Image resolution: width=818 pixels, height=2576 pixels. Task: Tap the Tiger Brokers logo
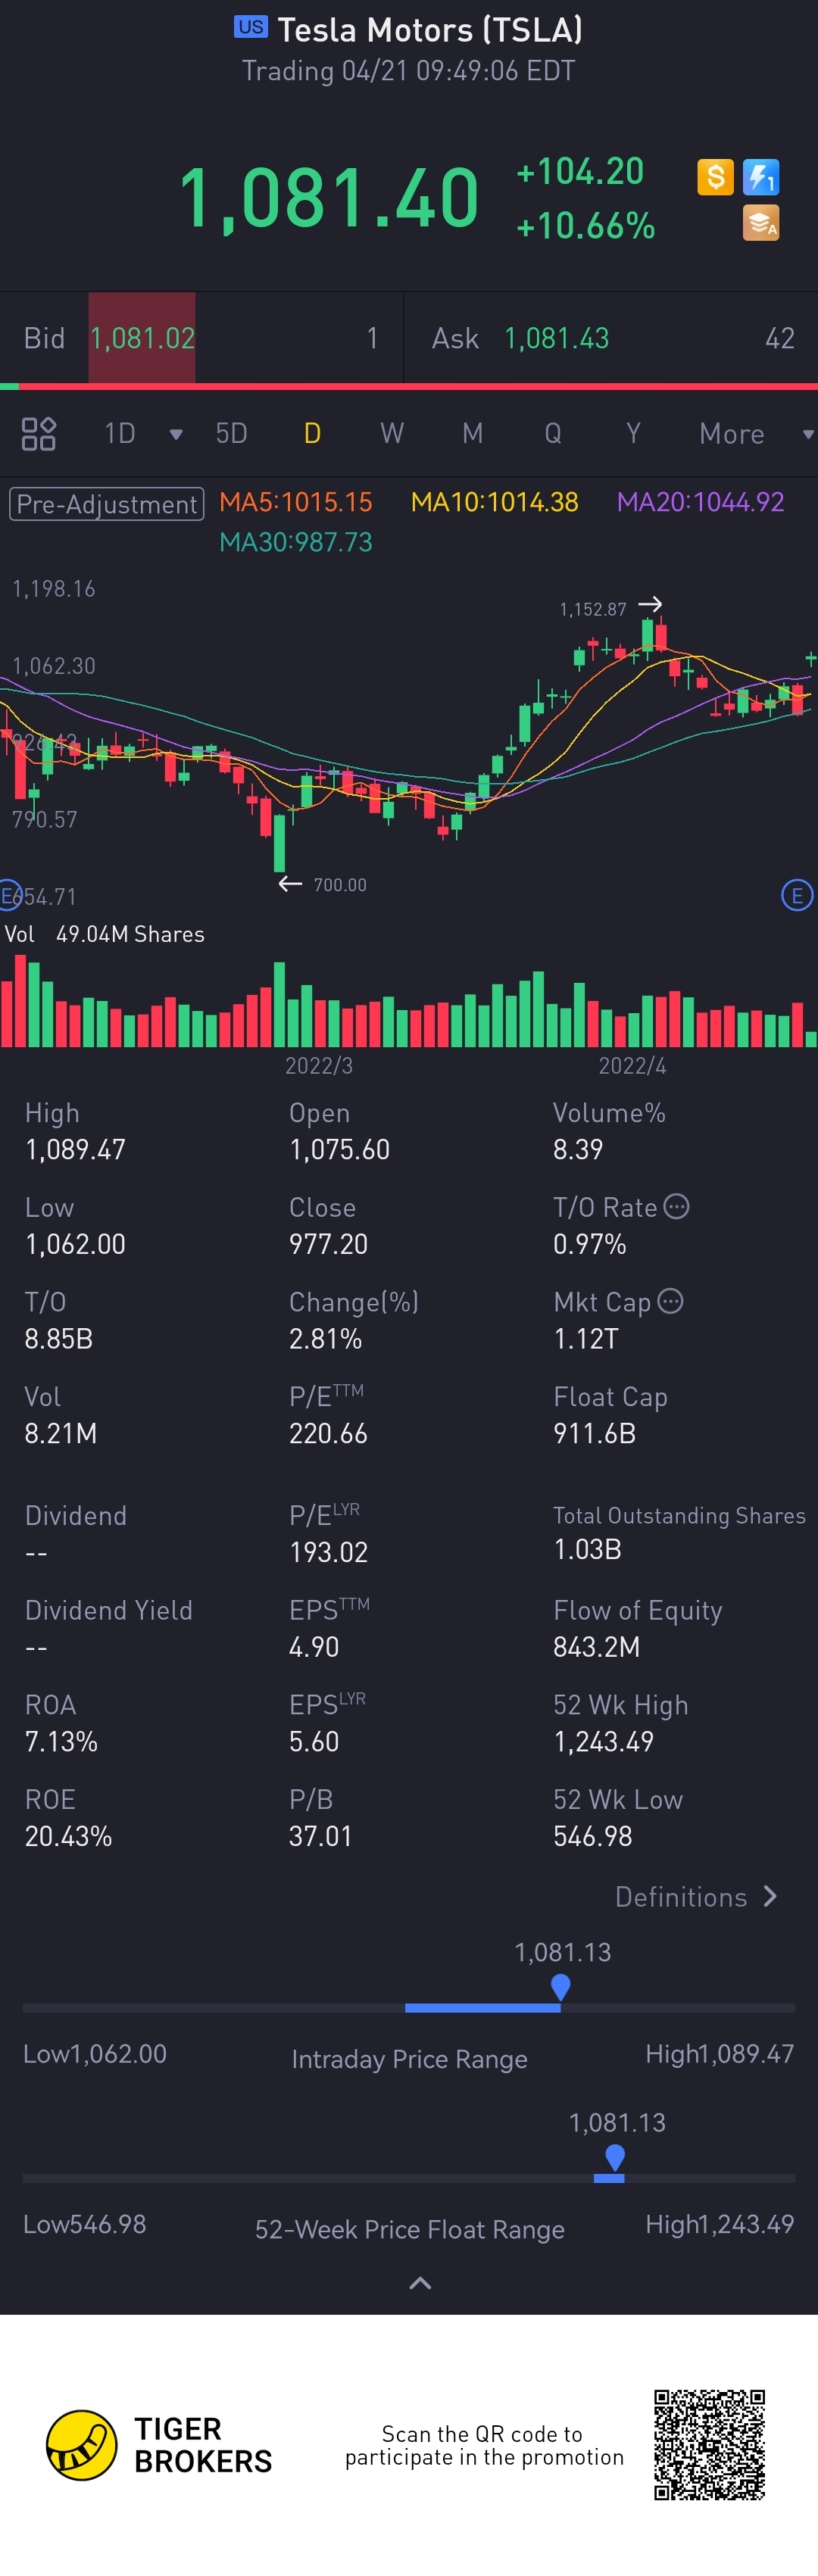82,2445
